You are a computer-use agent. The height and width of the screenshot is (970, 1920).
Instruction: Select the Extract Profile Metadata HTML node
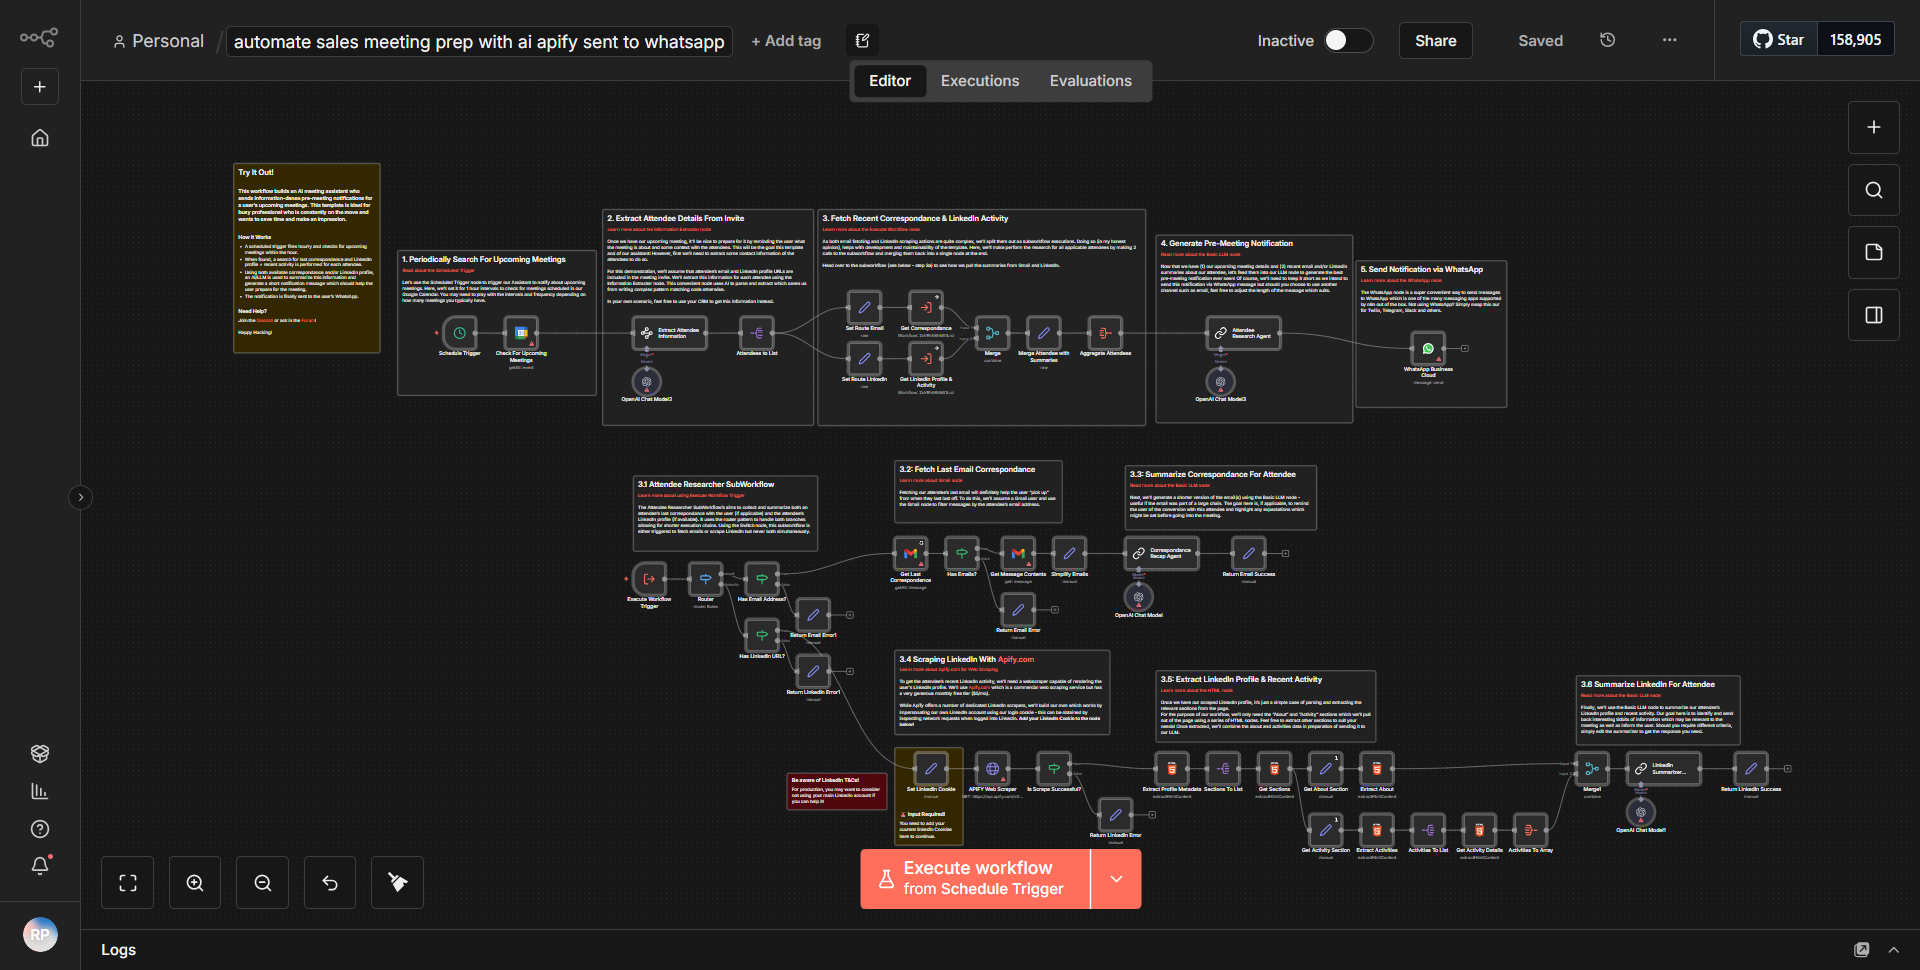point(1172,769)
